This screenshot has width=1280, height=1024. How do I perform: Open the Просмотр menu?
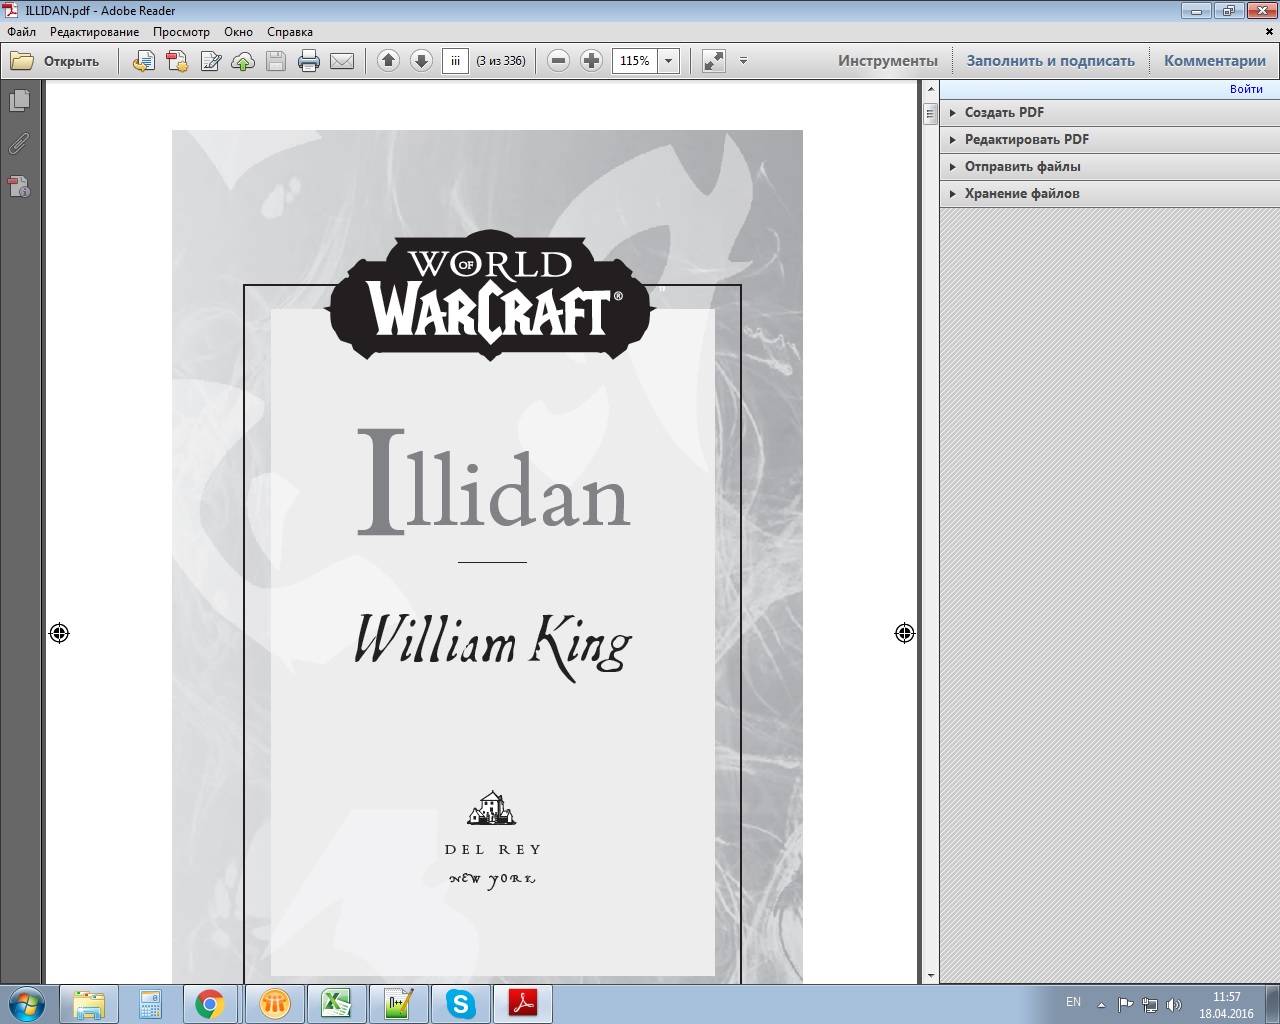click(x=181, y=32)
